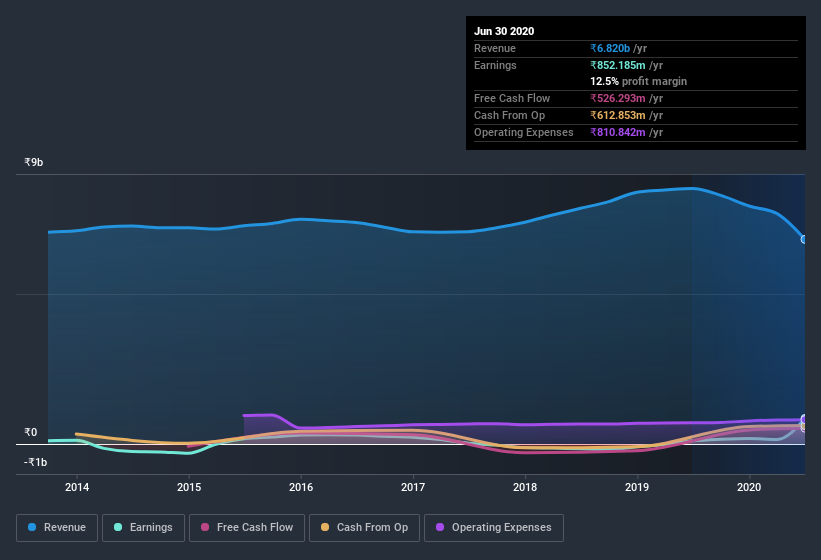Click the ₹6.820b revenue value
The image size is (821, 560).
point(610,48)
